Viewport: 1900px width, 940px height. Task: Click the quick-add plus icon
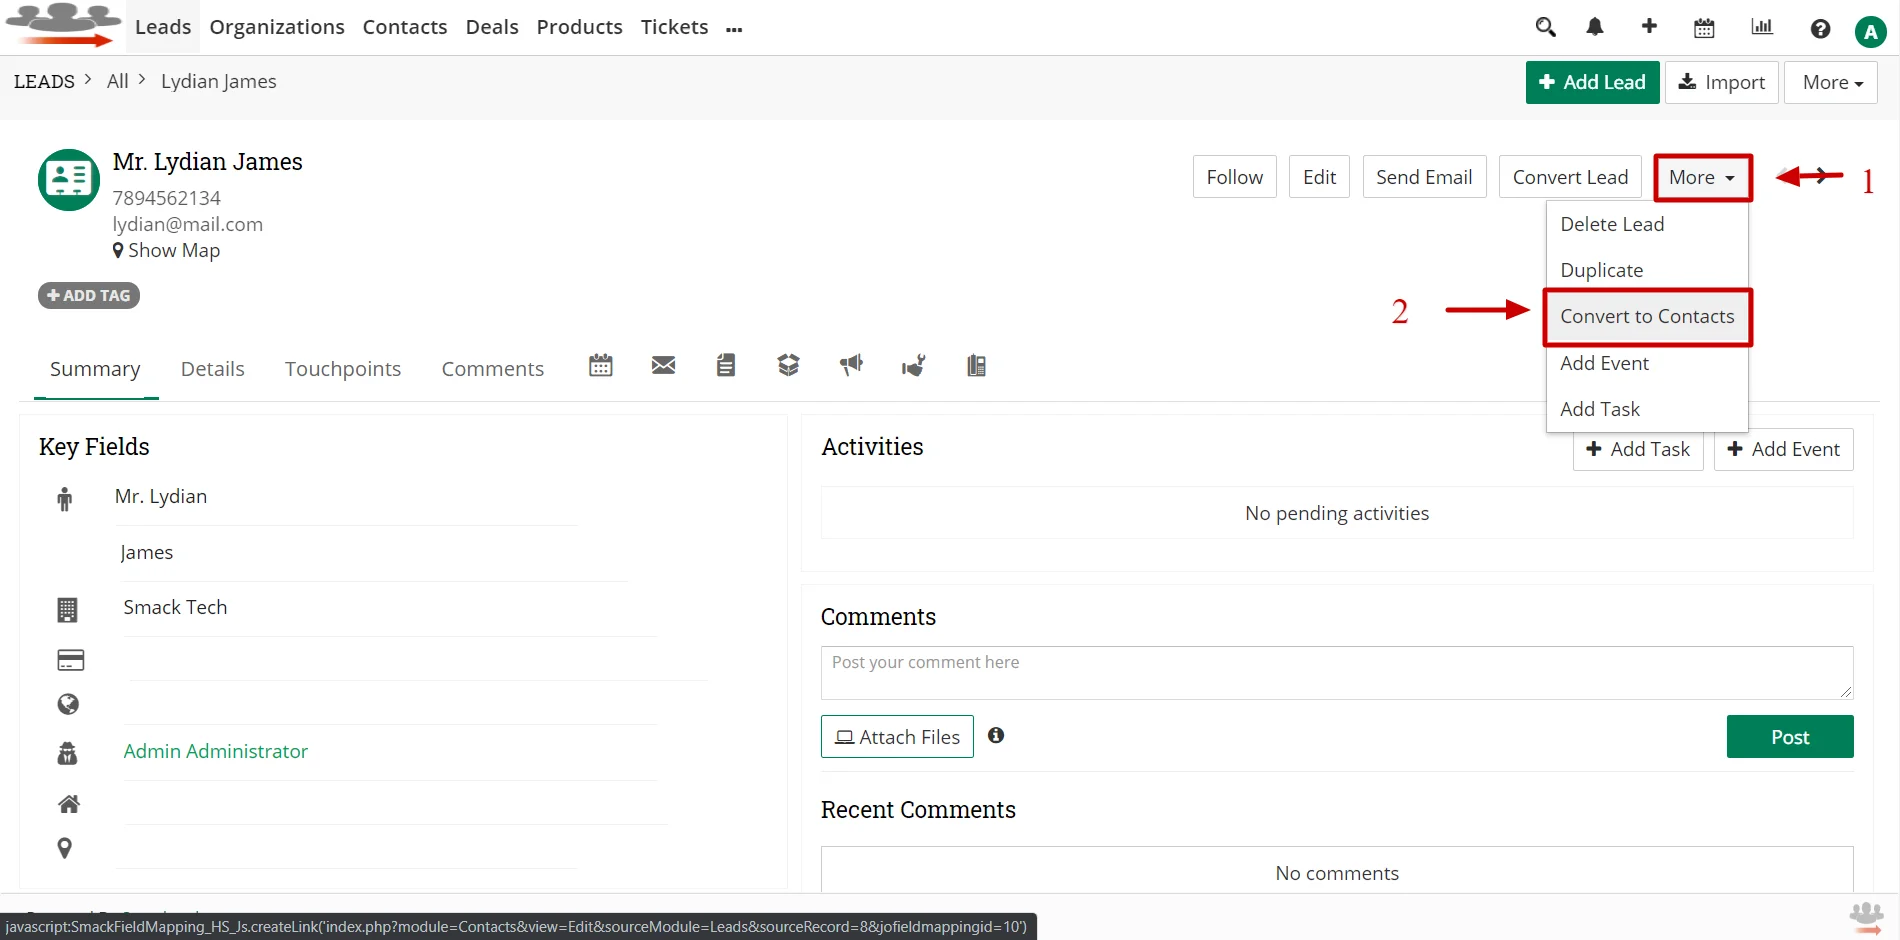click(1649, 27)
